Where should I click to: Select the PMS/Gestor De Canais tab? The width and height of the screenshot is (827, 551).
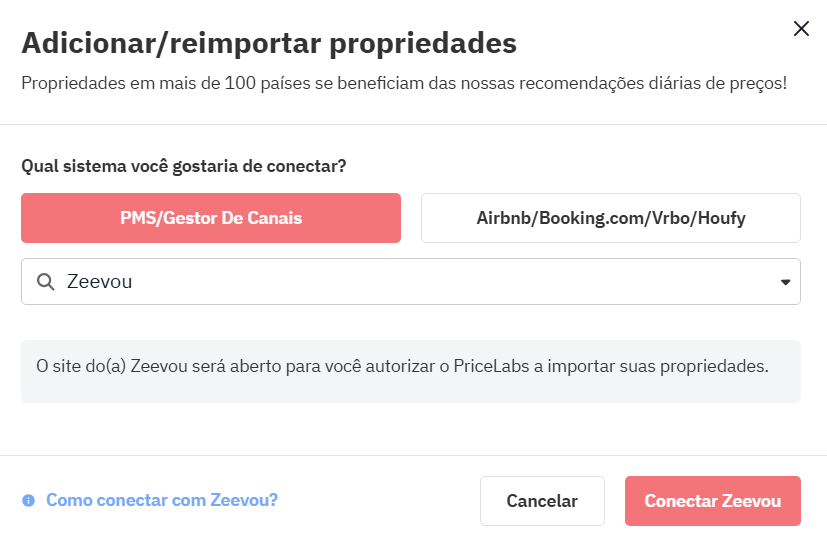pos(211,218)
